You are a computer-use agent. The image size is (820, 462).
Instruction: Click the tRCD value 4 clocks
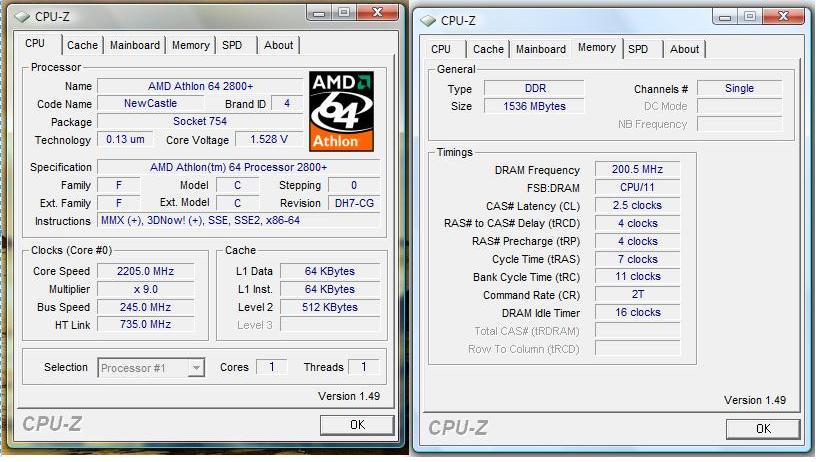pyautogui.click(x=637, y=223)
